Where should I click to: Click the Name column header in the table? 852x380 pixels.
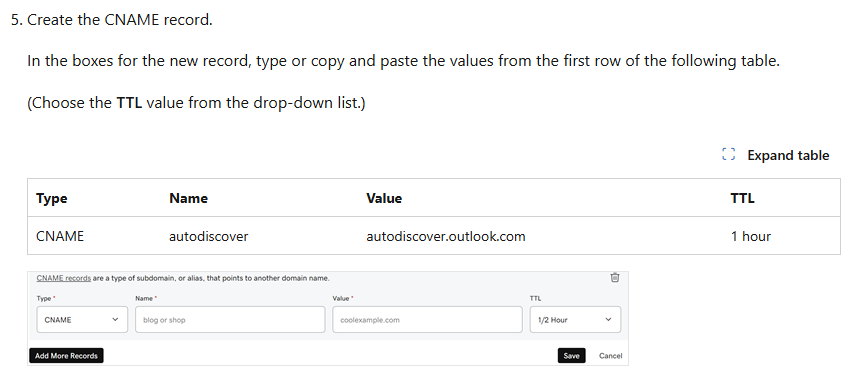[189, 198]
